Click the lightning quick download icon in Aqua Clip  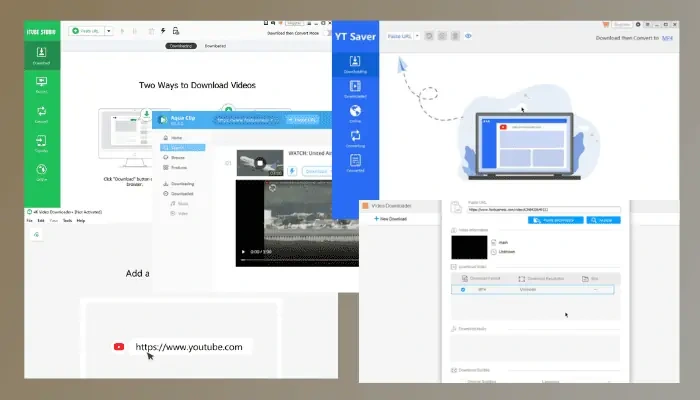tap(292, 171)
